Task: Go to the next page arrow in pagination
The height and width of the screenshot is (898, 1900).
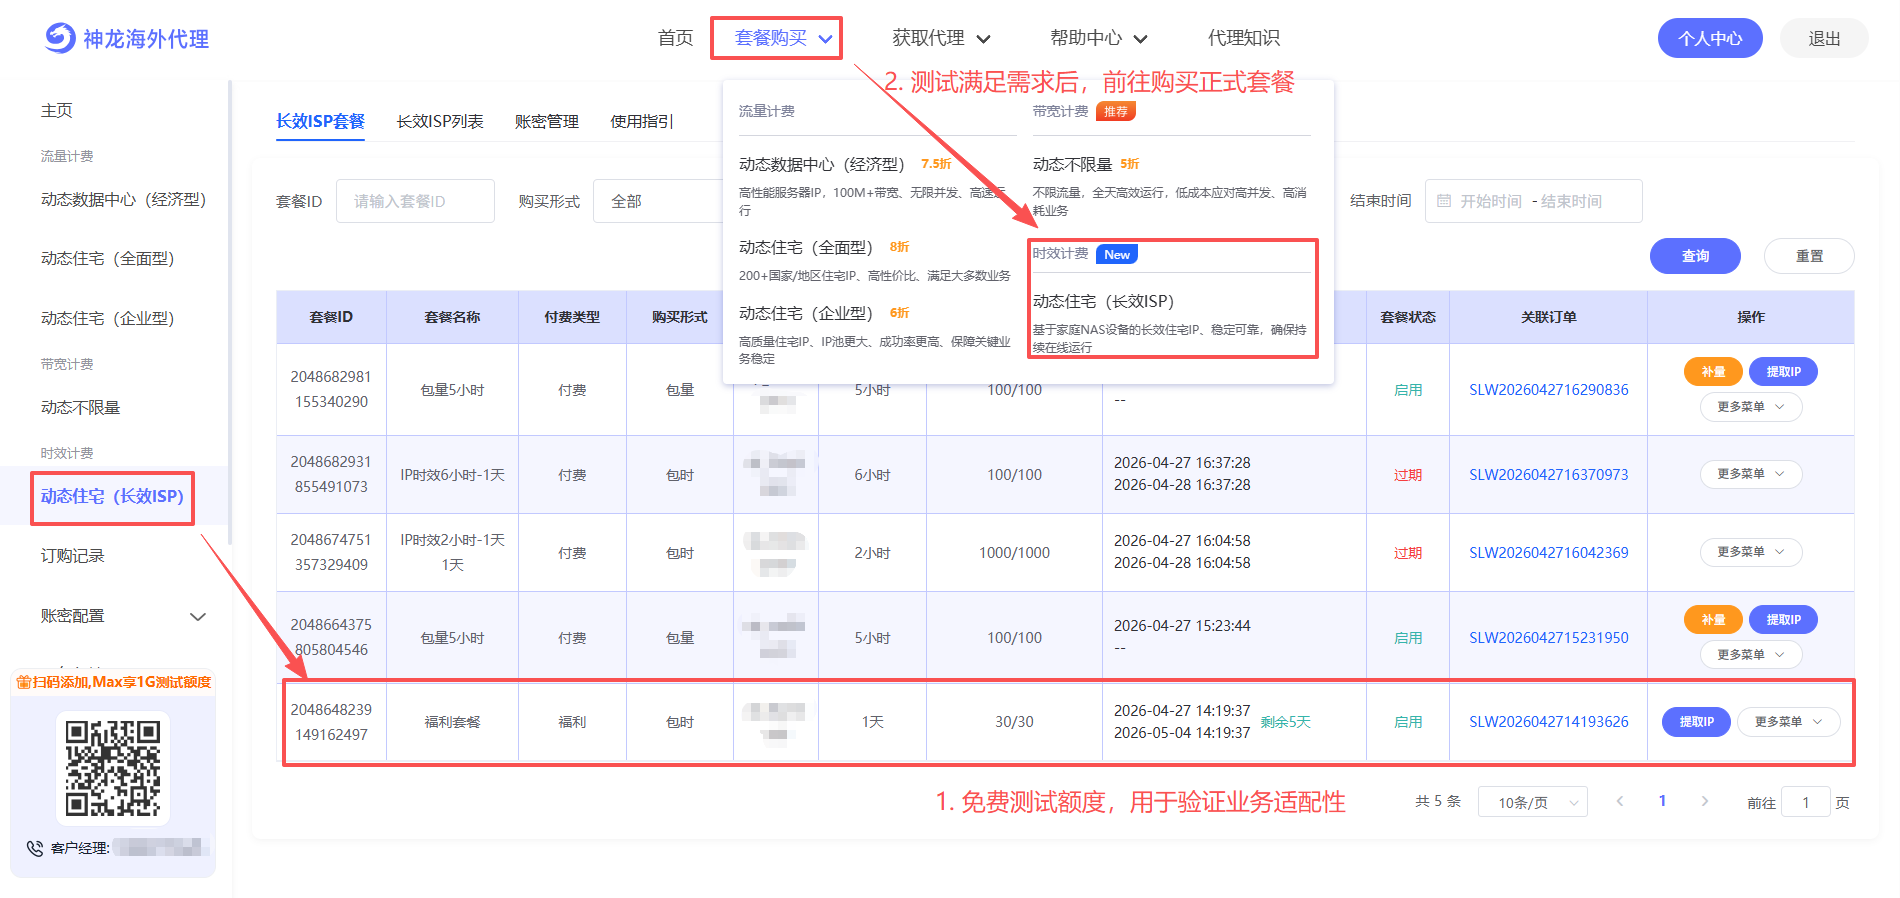Action: click(1705, 801)
